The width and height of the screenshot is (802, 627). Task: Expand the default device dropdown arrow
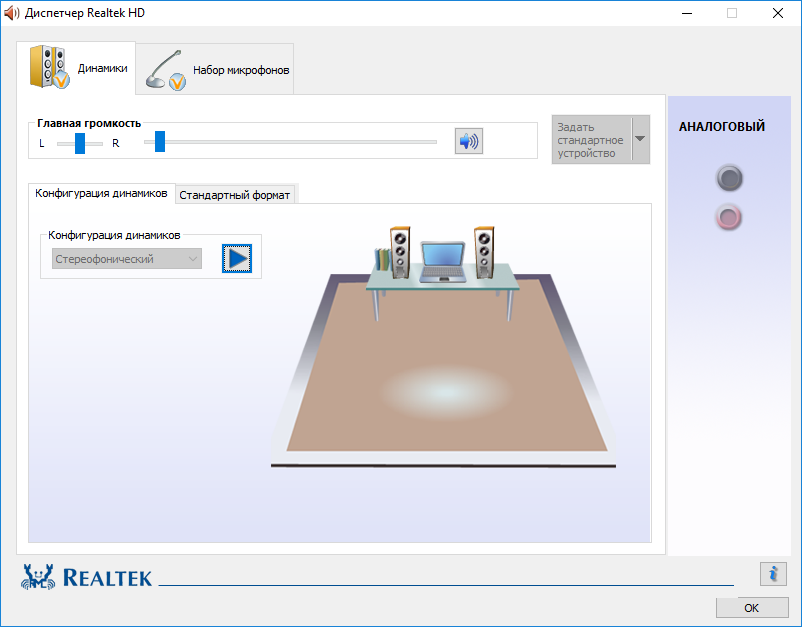coord(640,139)
